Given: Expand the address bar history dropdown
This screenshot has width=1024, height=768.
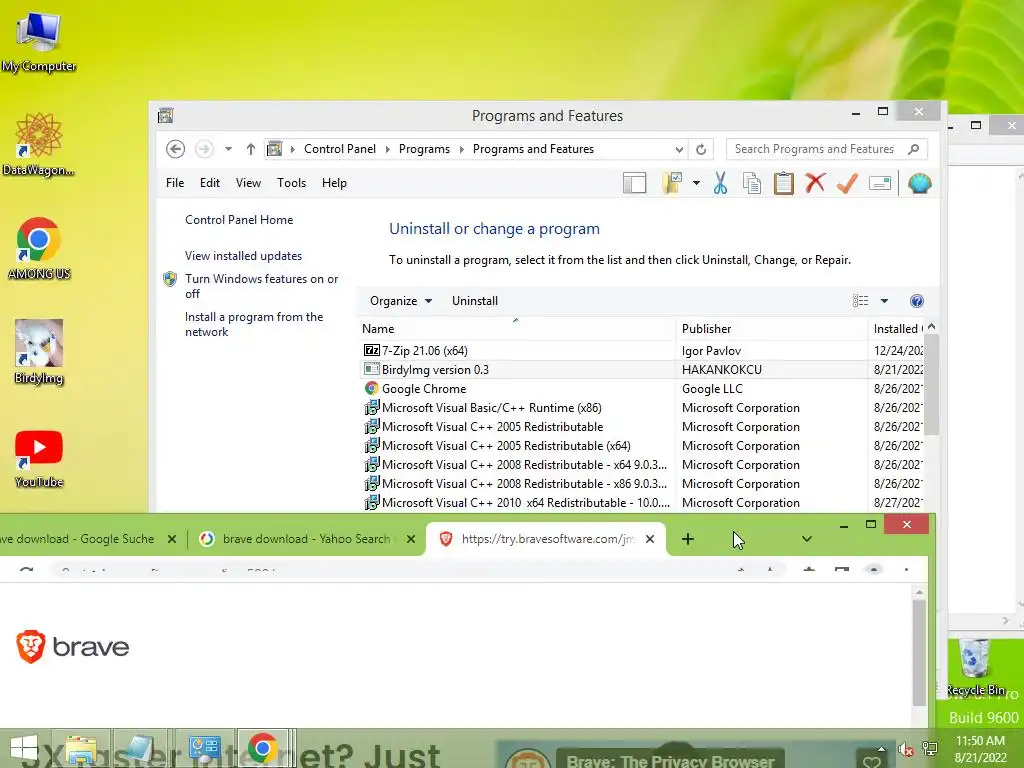Looking at the screenshot, I should (x=679, y=150).
